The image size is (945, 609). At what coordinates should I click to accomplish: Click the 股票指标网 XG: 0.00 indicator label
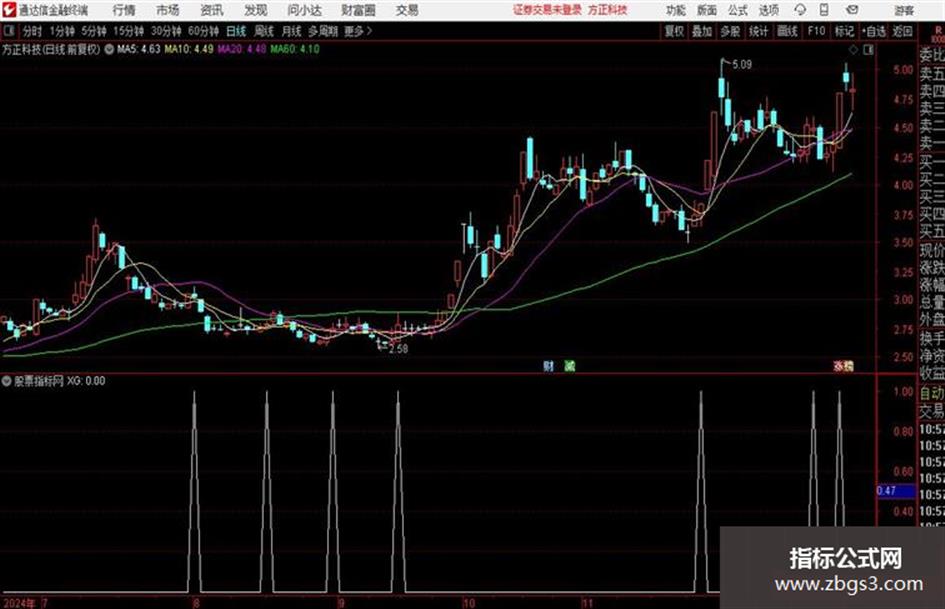(60, 381)
